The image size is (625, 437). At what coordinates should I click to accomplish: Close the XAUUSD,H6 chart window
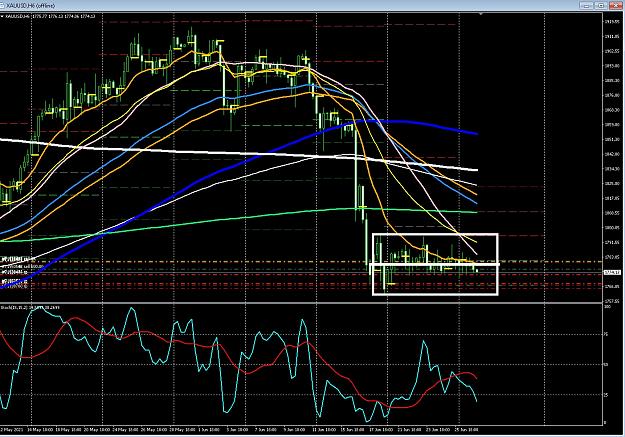(616, 5)
